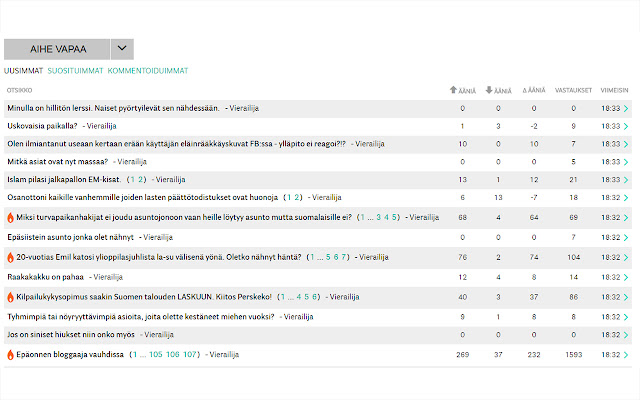Click the flame icon beside the Kilpailukykysopimus thread

[10, 297]
